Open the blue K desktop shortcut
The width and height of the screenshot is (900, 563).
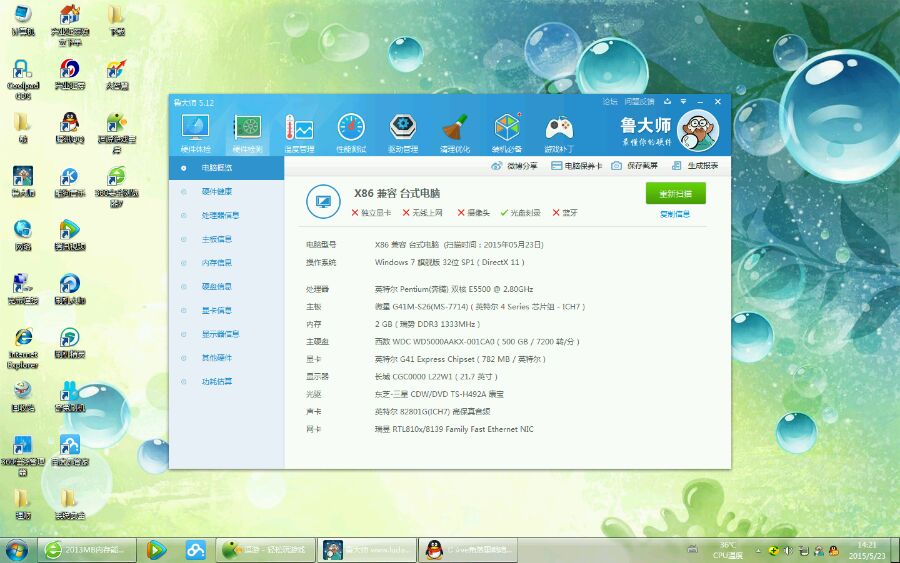click(69, 181)
